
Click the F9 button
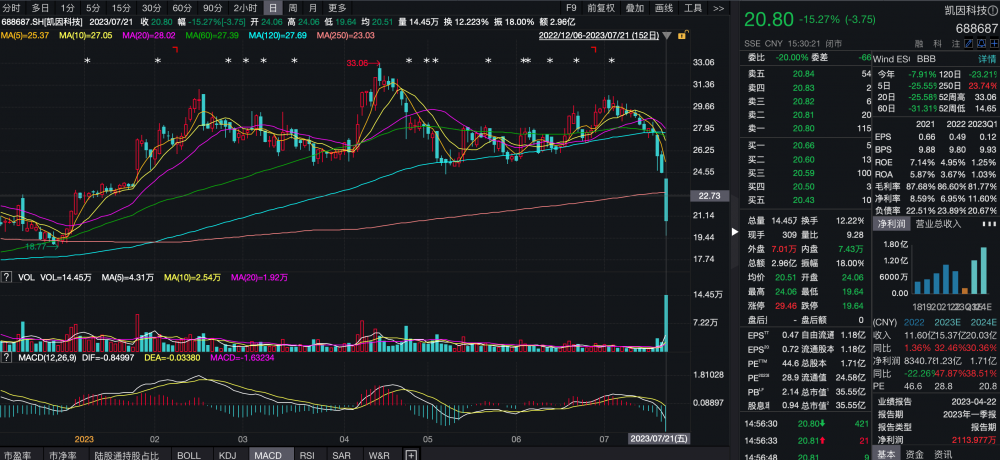(x=571, y=8)
